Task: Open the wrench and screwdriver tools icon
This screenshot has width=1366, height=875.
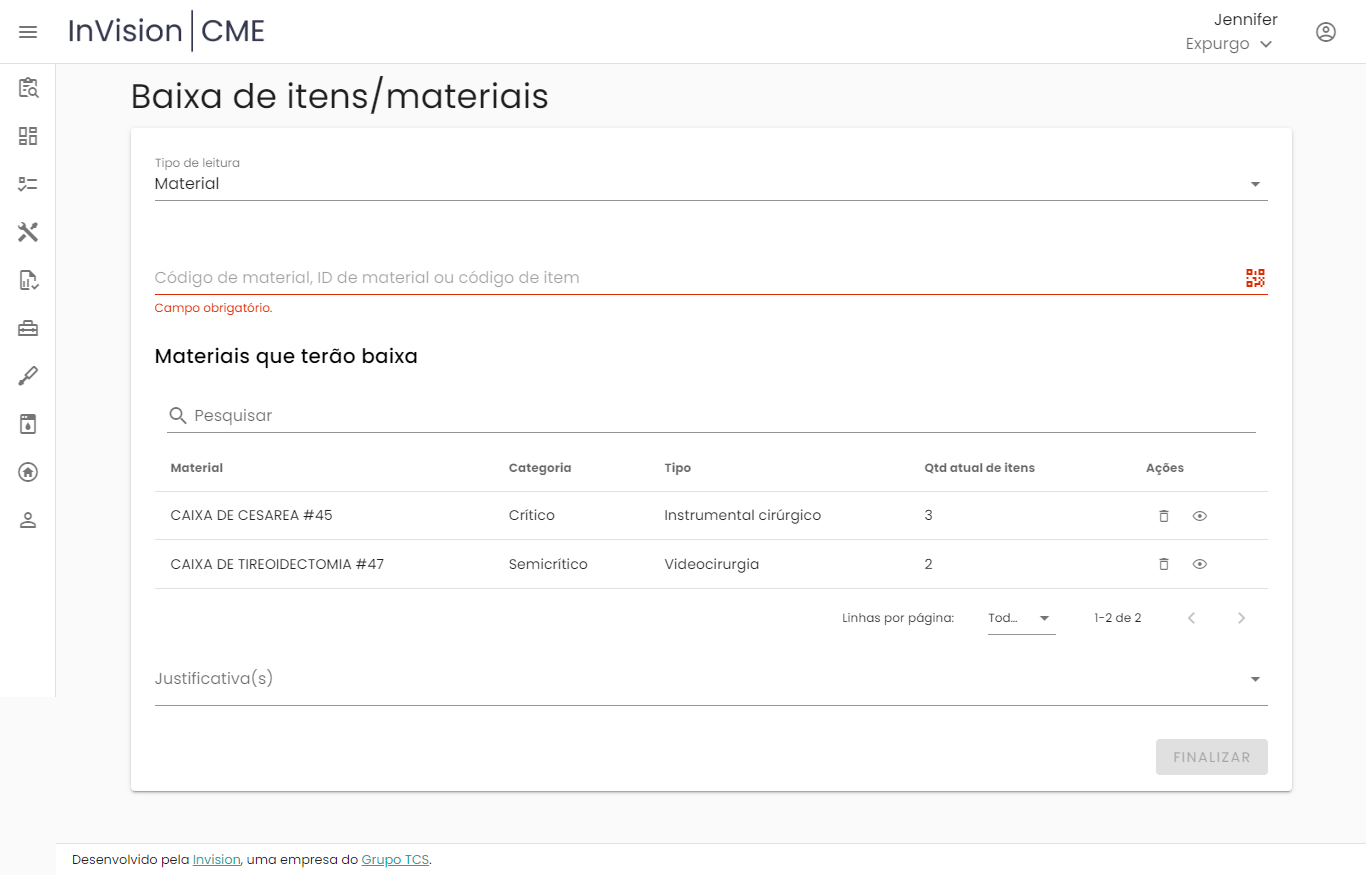Action: pyautogui.click(x=28, y=232)
